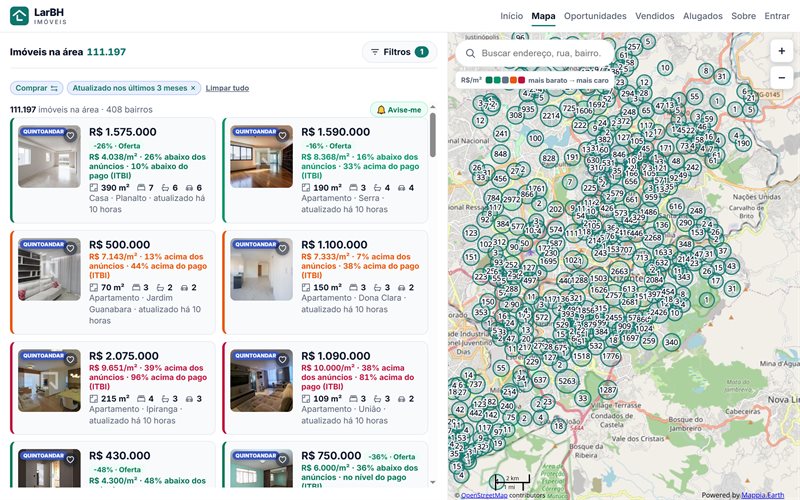The height and width of the screenshot is (500, 800).
Task: Open the 1776 cluster marker
Action: click(611, 356)
